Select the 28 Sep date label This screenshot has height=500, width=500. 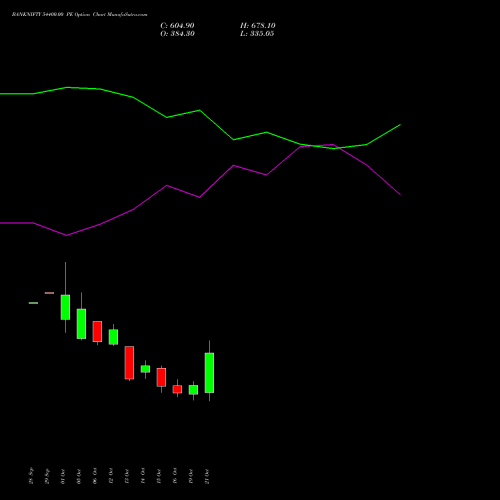click(x=31, y=476)
